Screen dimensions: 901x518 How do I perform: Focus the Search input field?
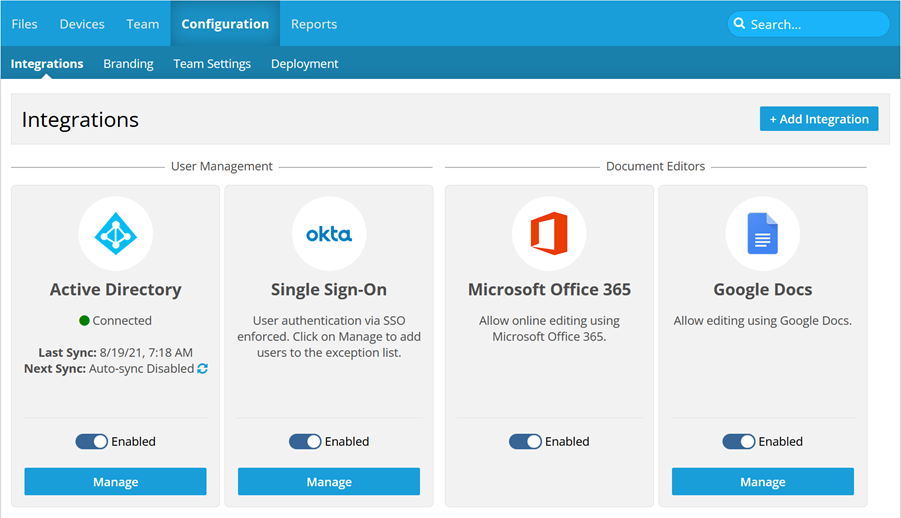tap(815, 24)
